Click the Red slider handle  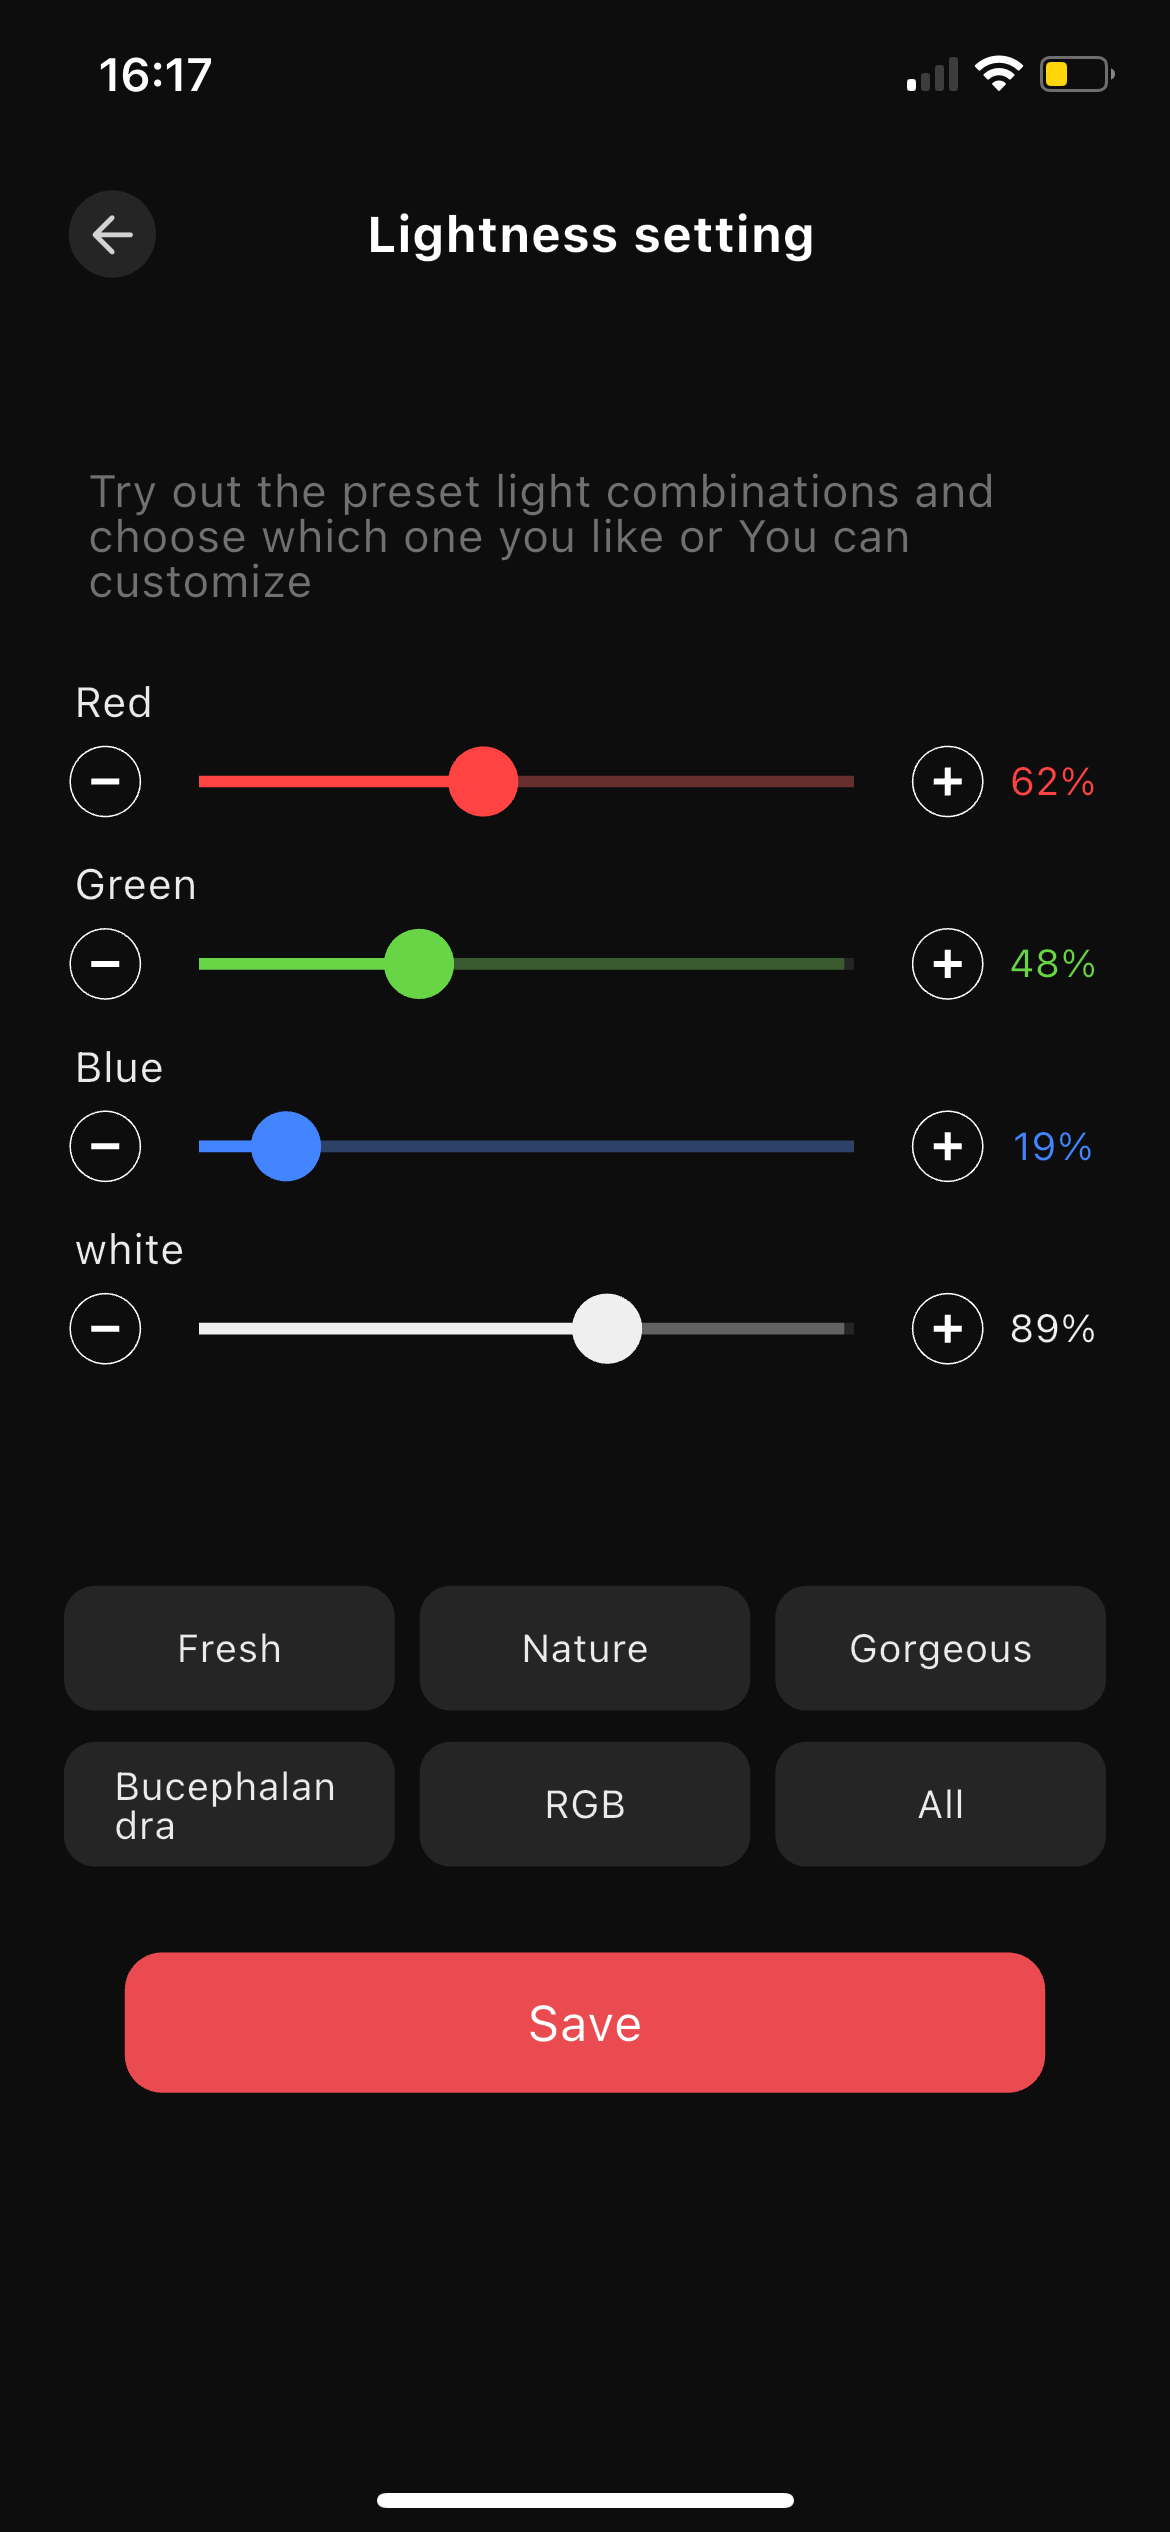click(483, 781)
